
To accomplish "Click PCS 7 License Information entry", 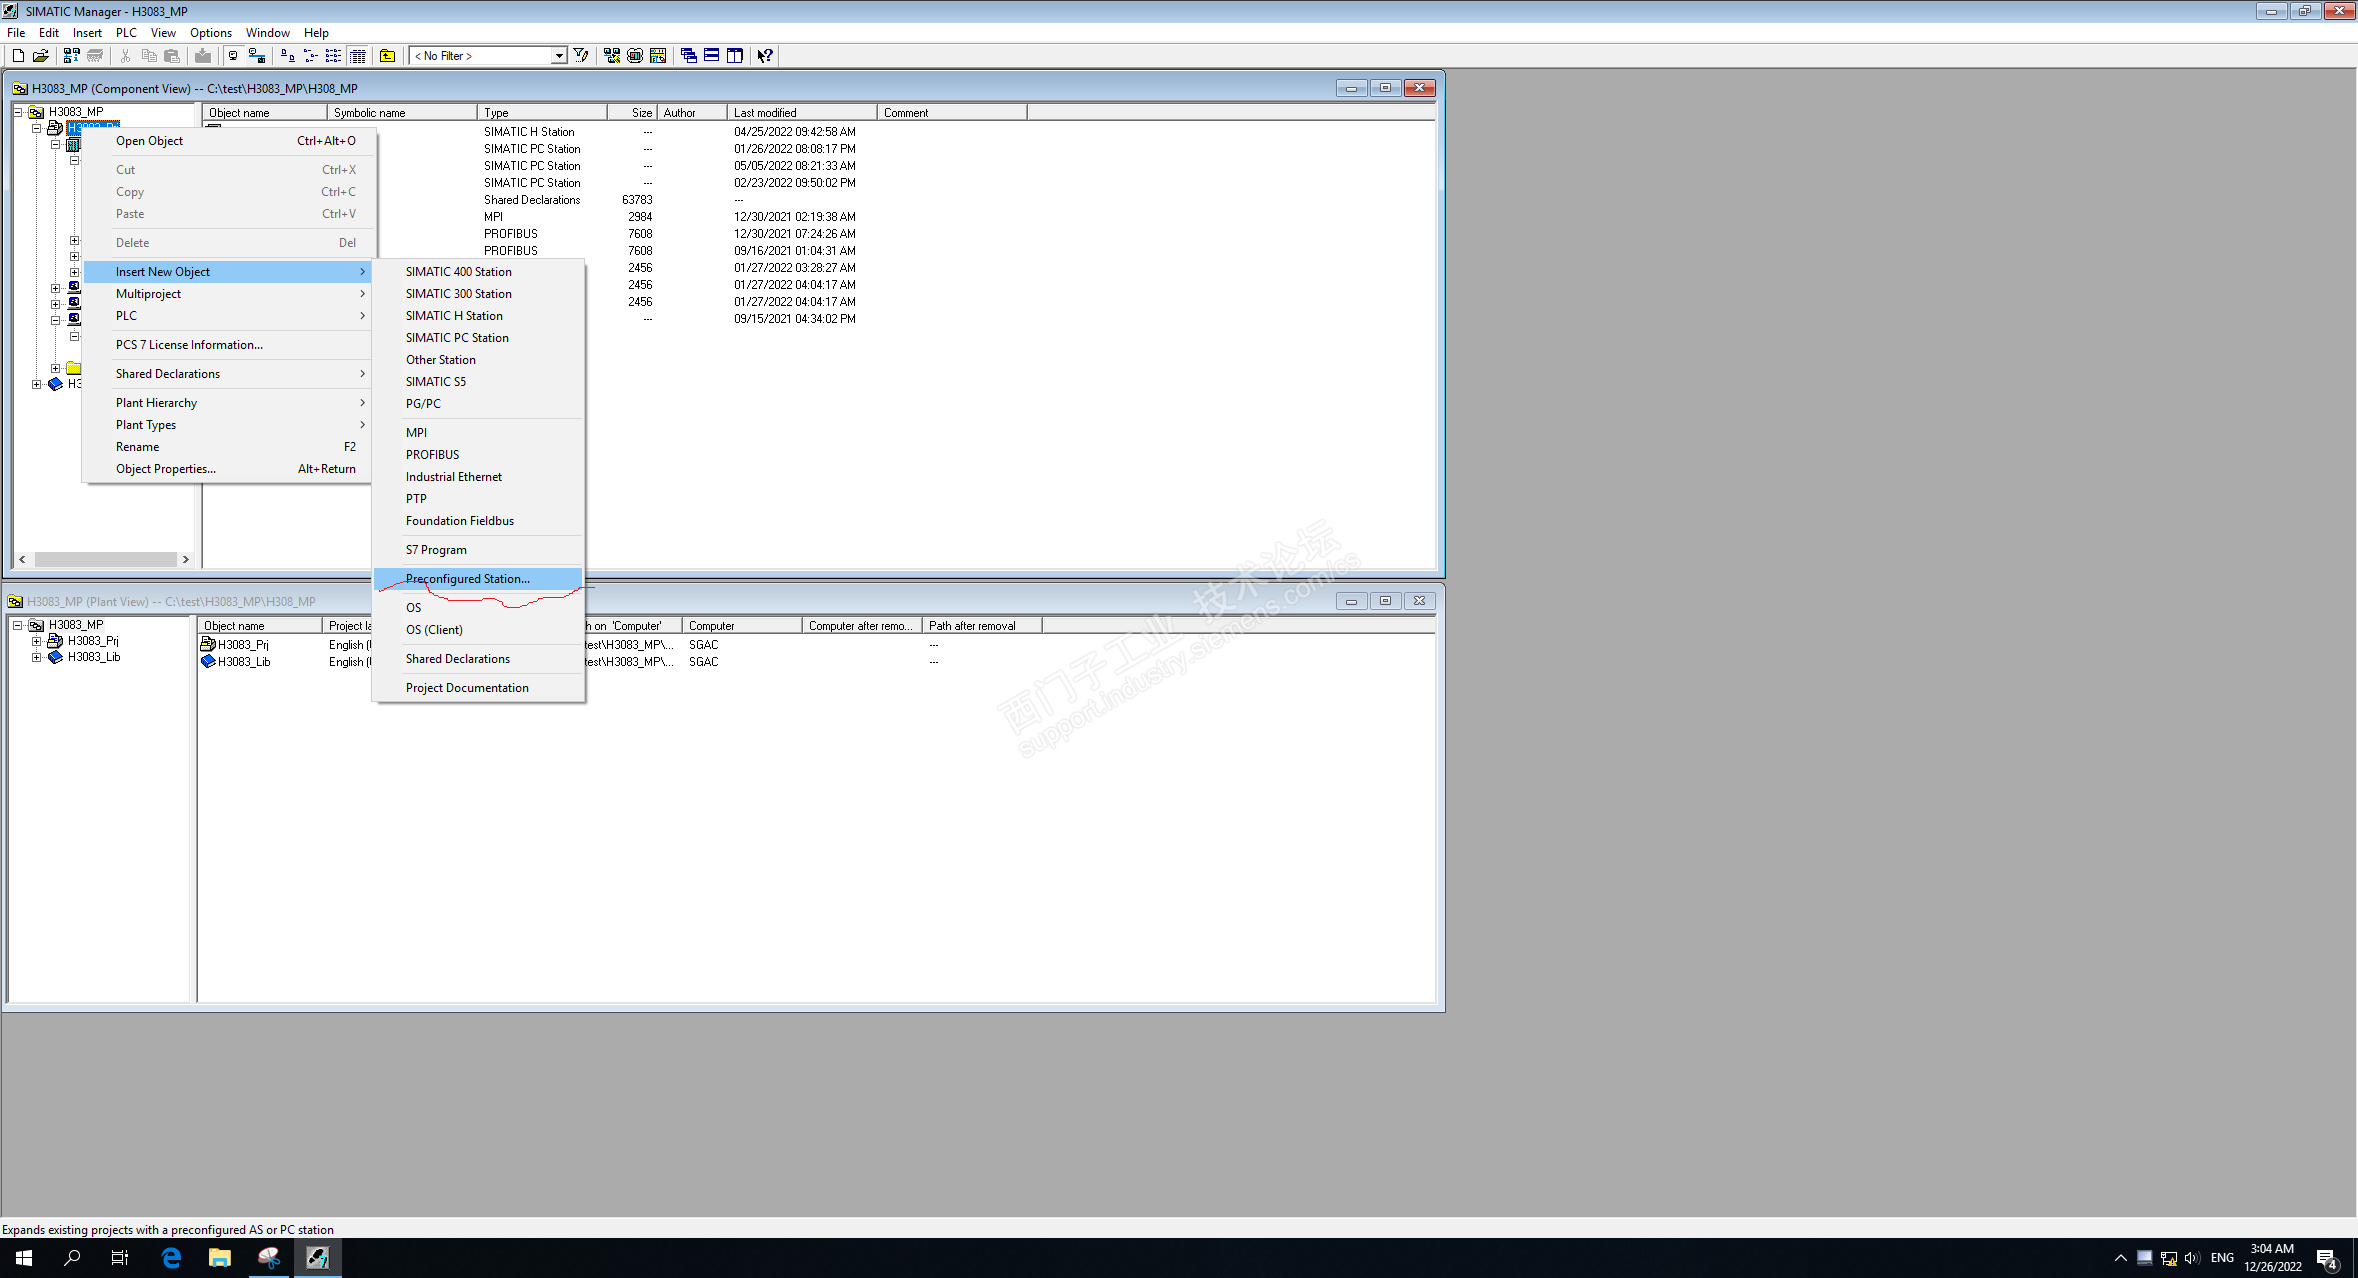I will (189, 345).
